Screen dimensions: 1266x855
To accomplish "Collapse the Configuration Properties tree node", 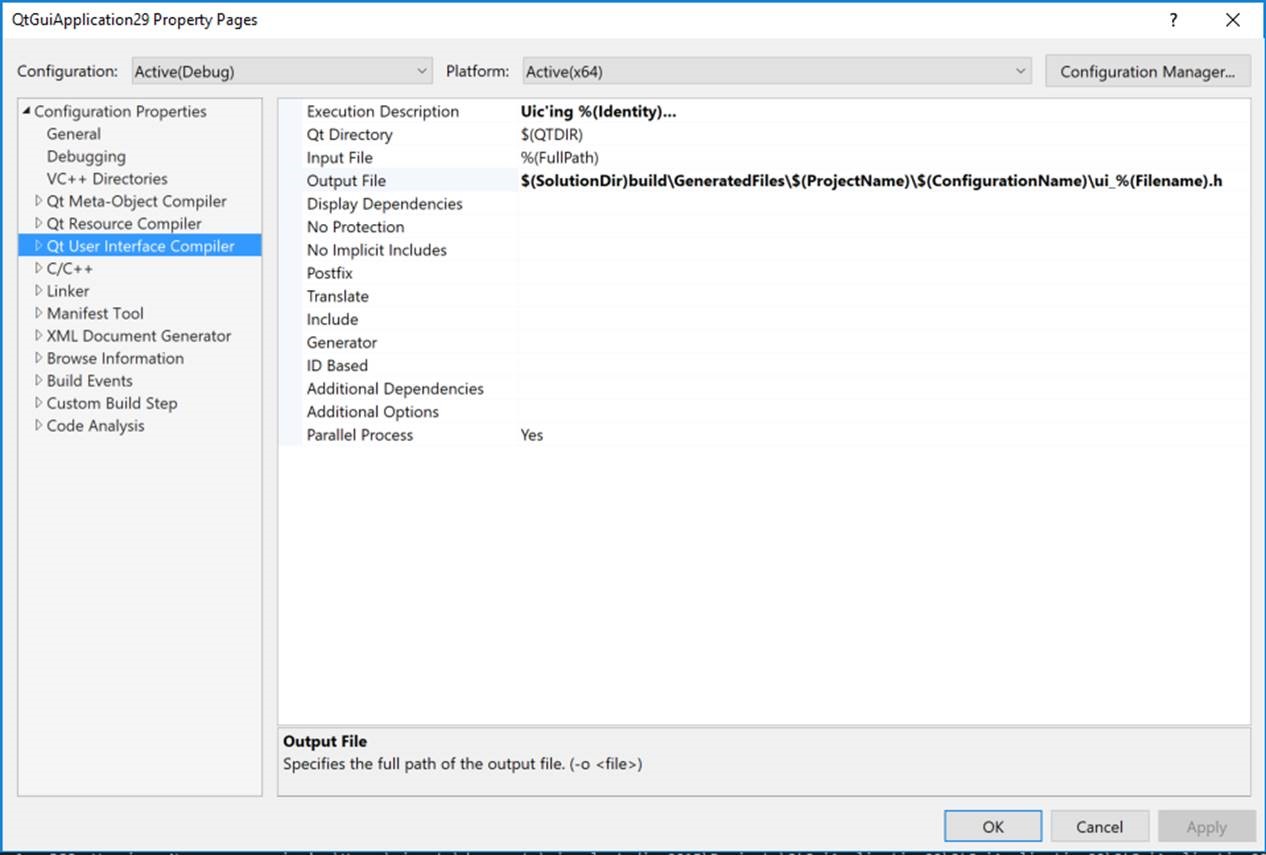I will tap(27, 111).
